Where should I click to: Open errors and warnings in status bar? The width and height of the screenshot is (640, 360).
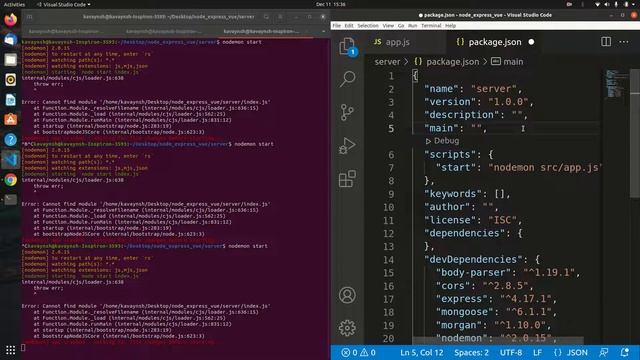(x=358, y=352)
